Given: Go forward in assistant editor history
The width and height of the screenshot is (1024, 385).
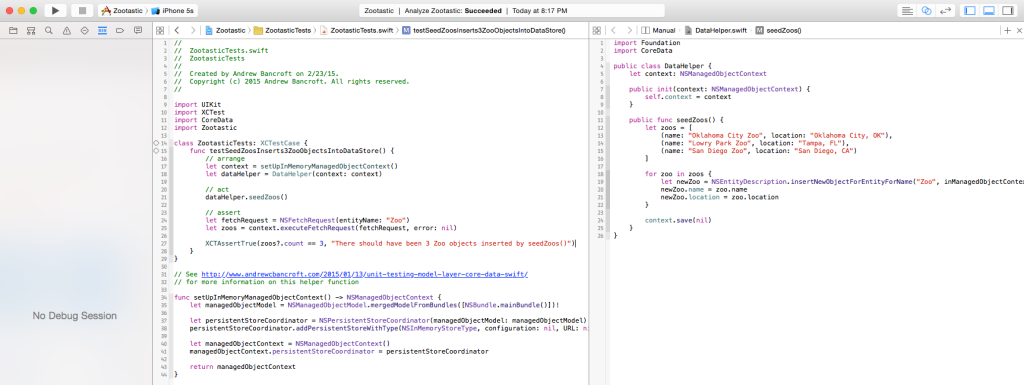Looking at the screenshot, I should 629,31.
